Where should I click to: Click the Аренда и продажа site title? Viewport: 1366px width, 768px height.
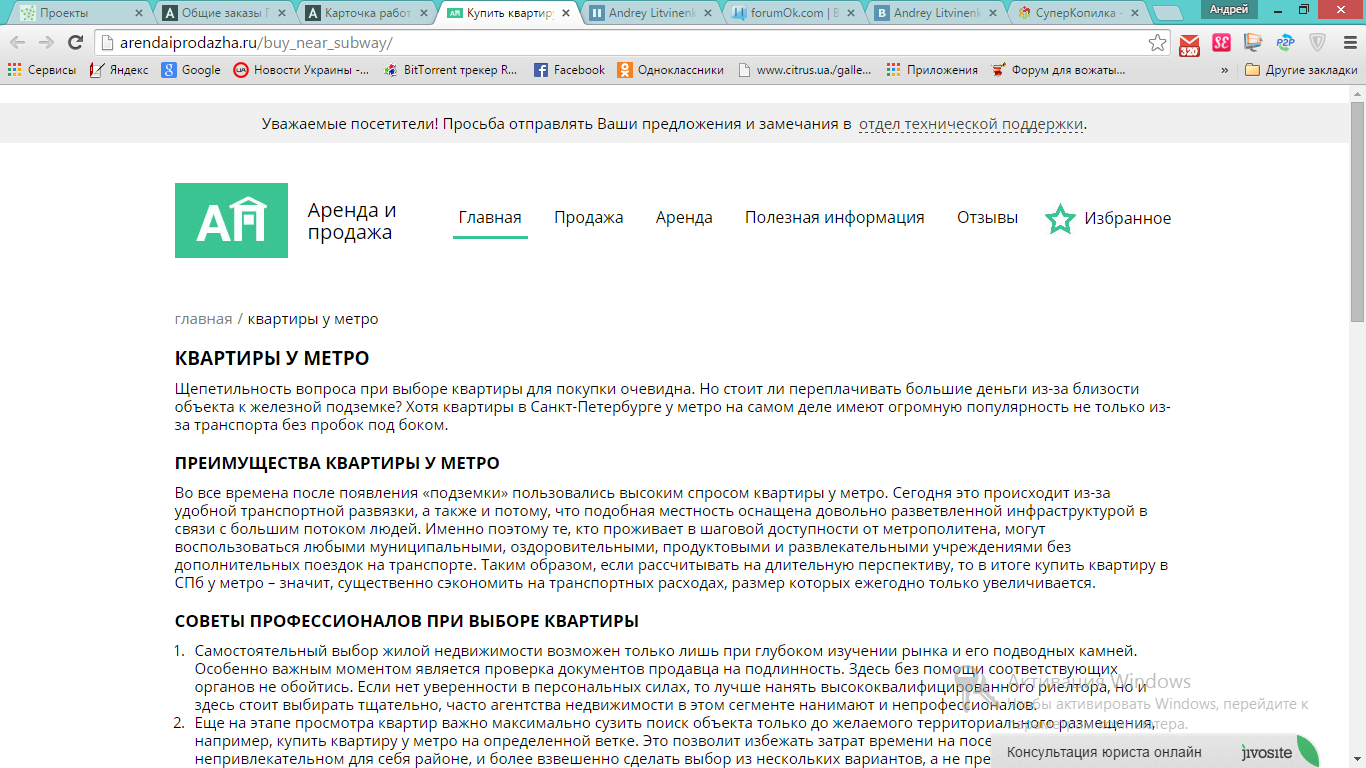coord(352,221)
